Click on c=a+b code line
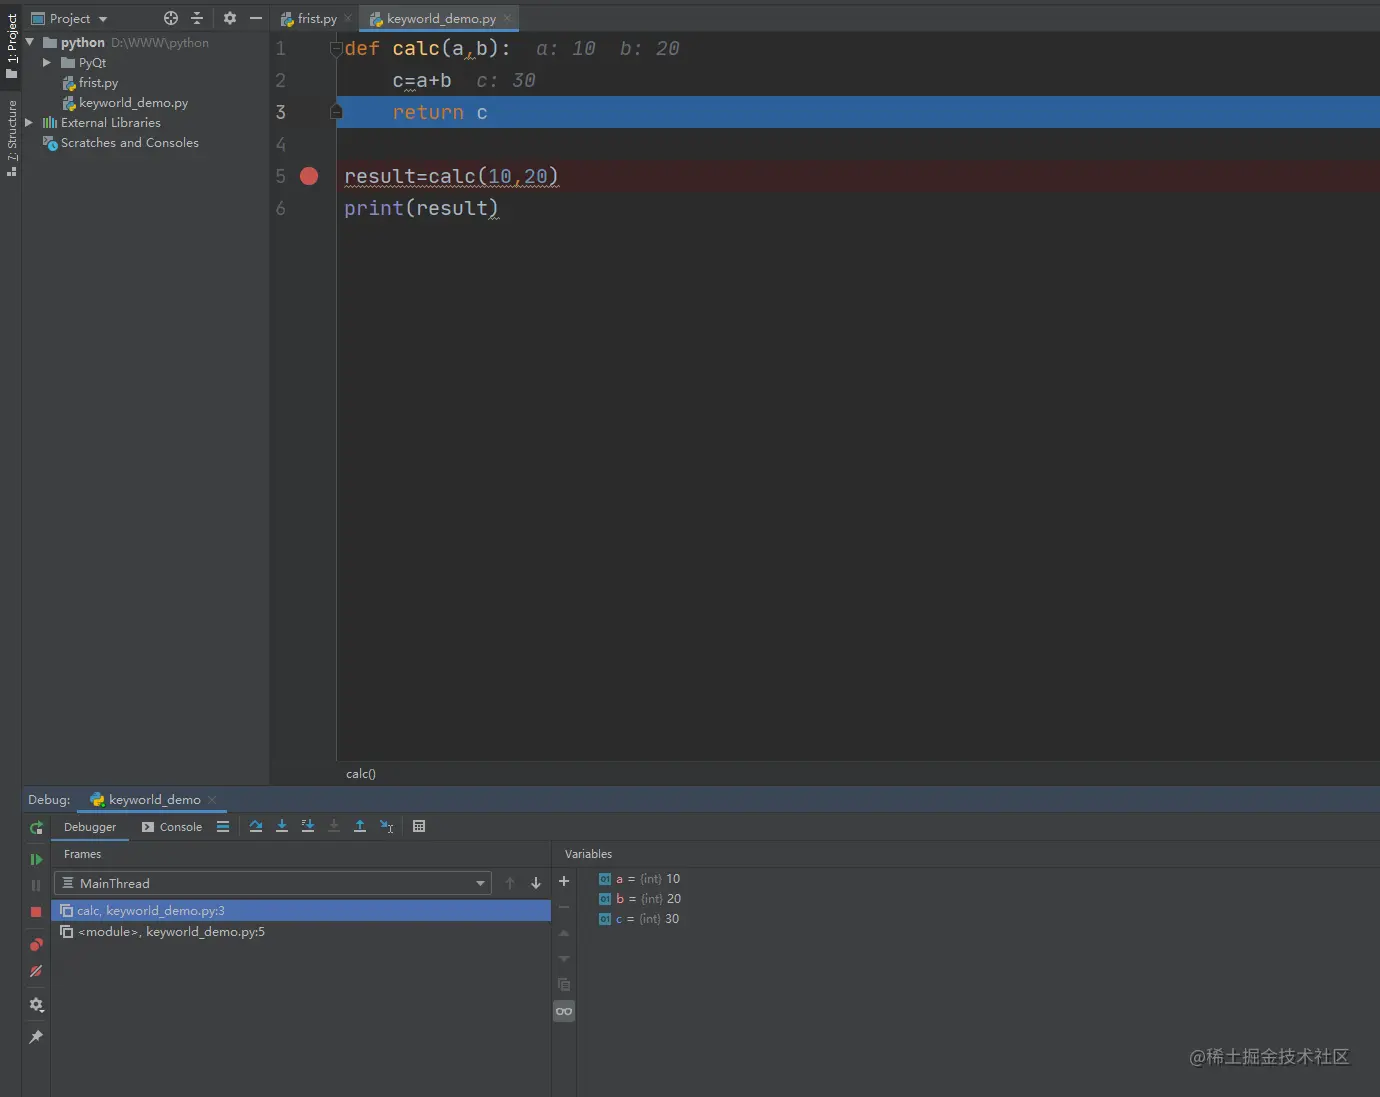 [x=421, y=80]
